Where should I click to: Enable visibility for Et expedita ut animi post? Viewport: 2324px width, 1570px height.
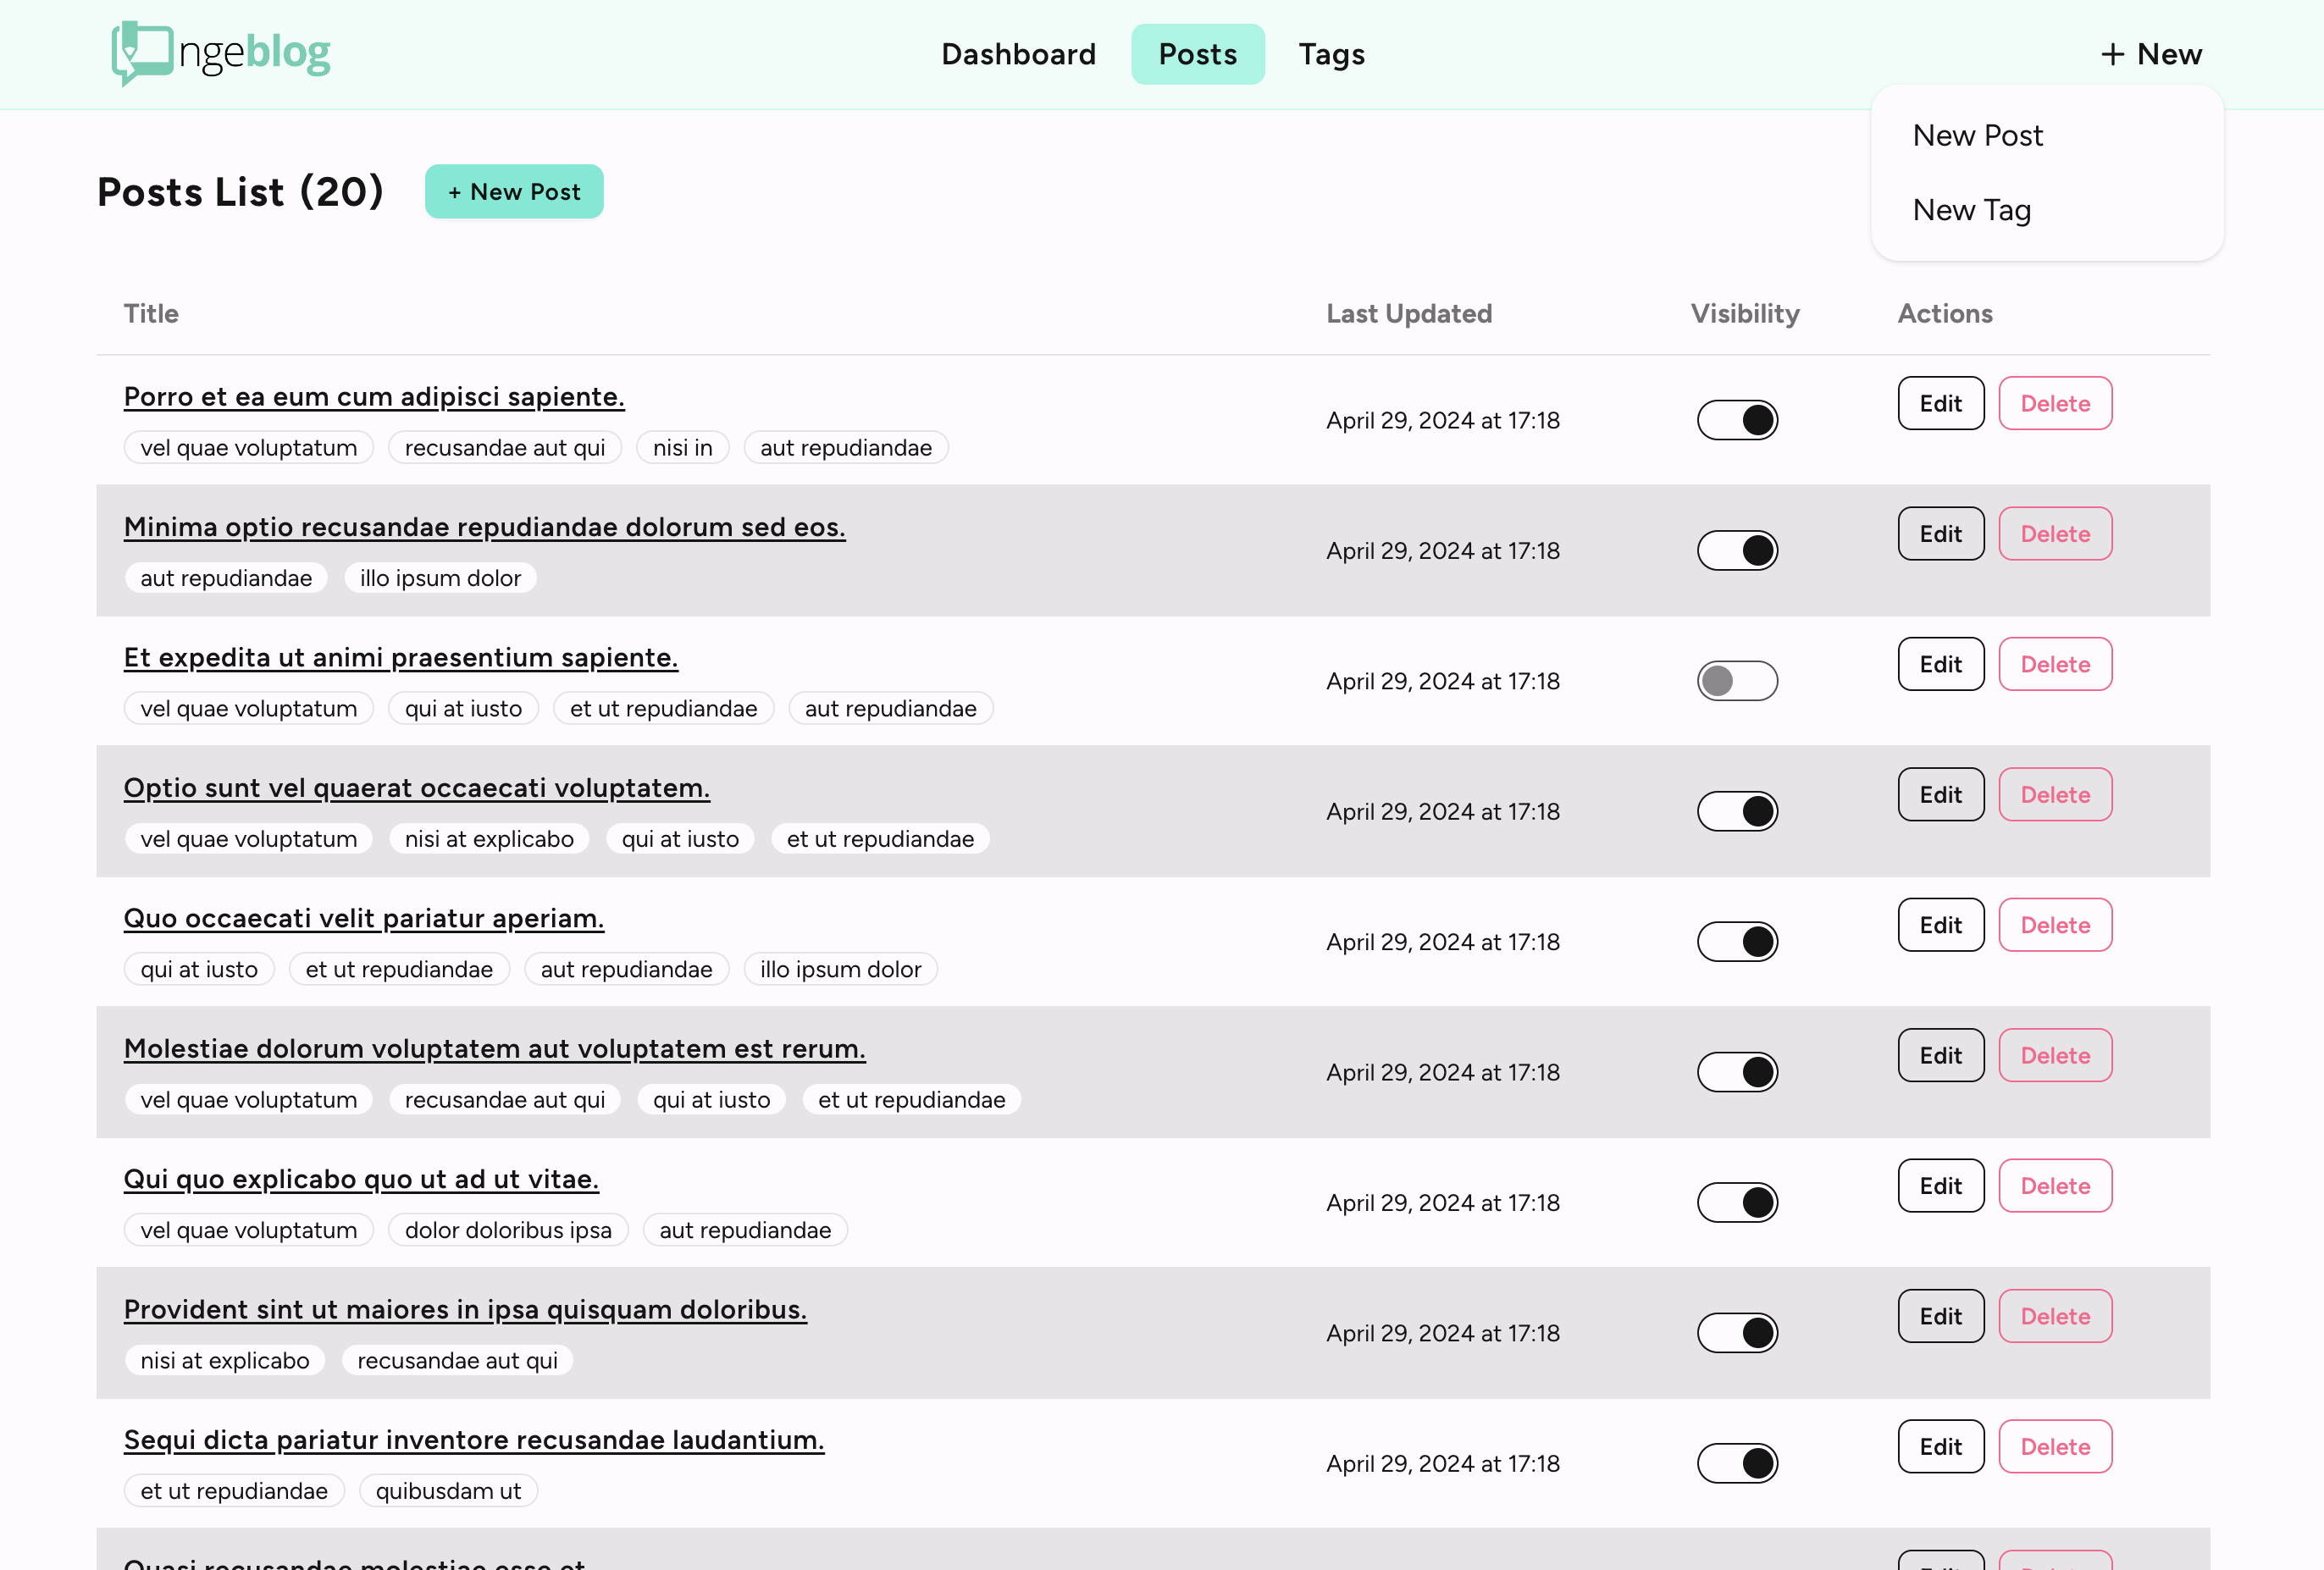(1737, 681)
